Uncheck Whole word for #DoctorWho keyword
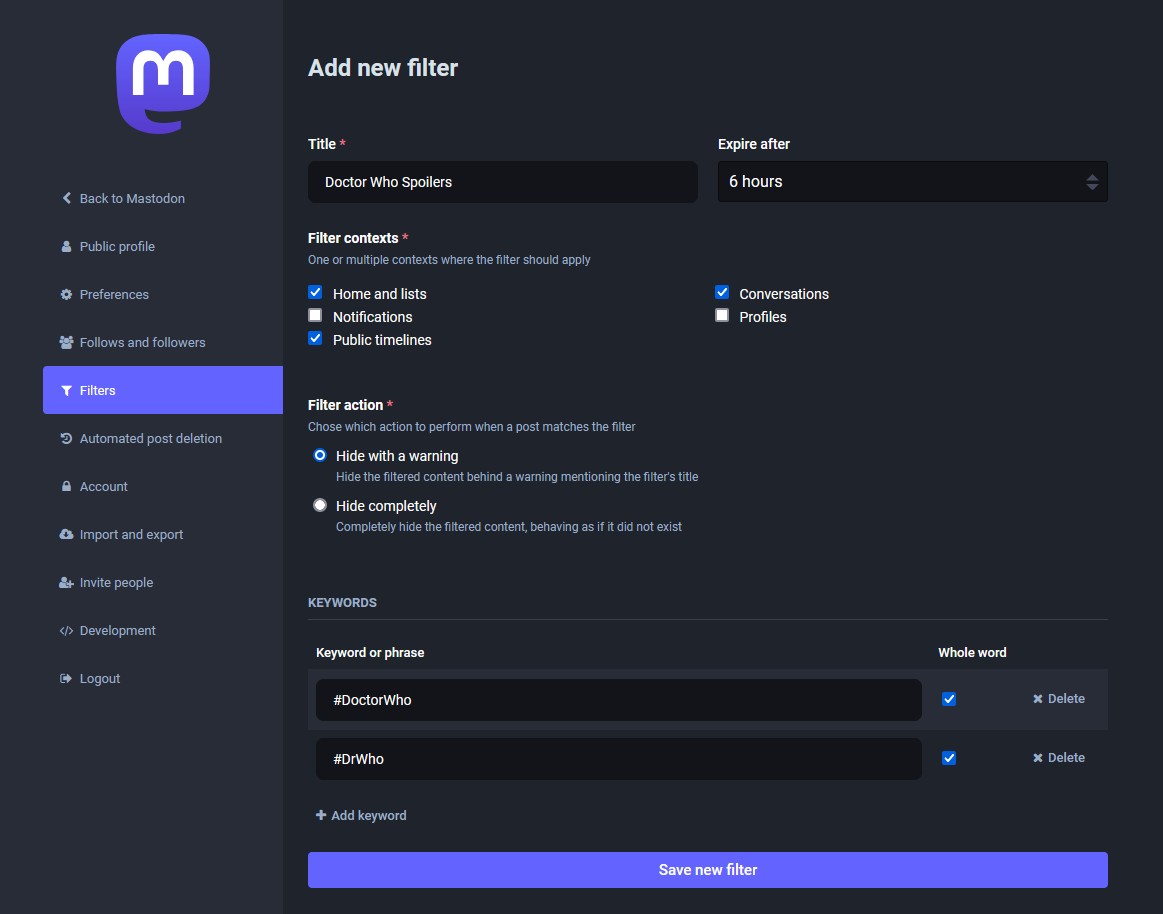Viewport: 1163px width, 914px height. [949, 699]
